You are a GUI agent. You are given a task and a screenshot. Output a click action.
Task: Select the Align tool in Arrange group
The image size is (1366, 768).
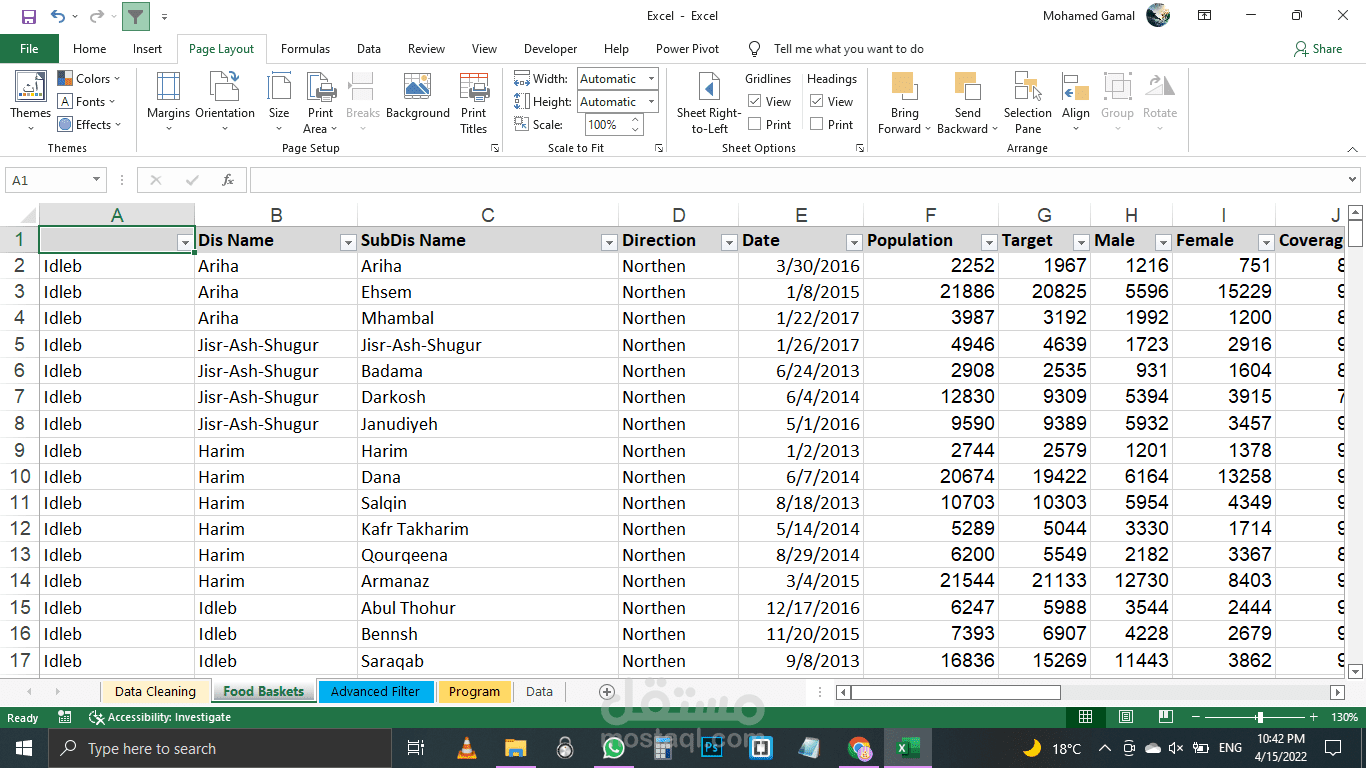tap(1075, 100)
